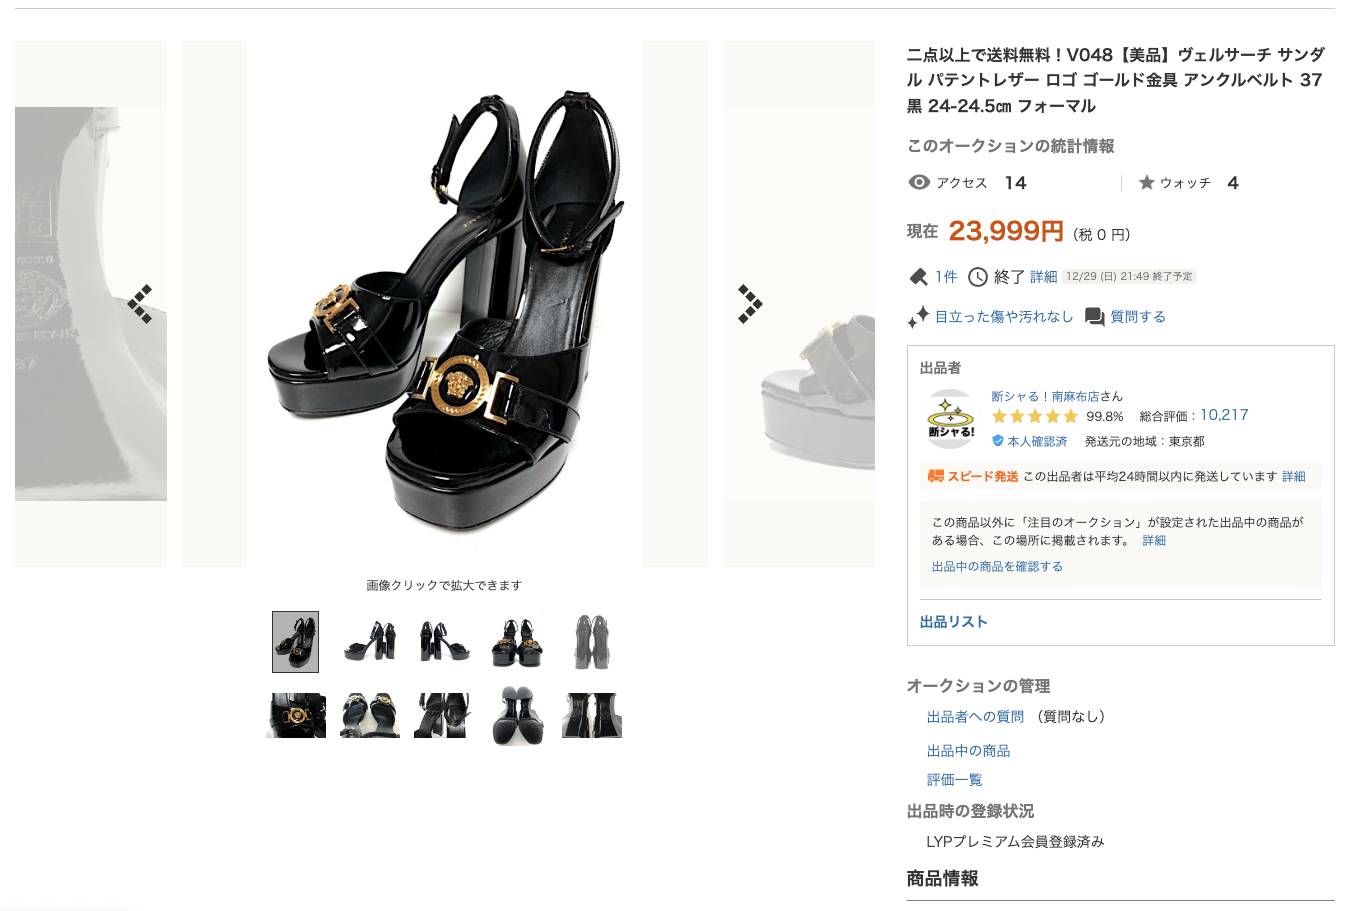Select the first shoe thumbnail
This screenshot has height=911, width=1346.
[295, 642]
